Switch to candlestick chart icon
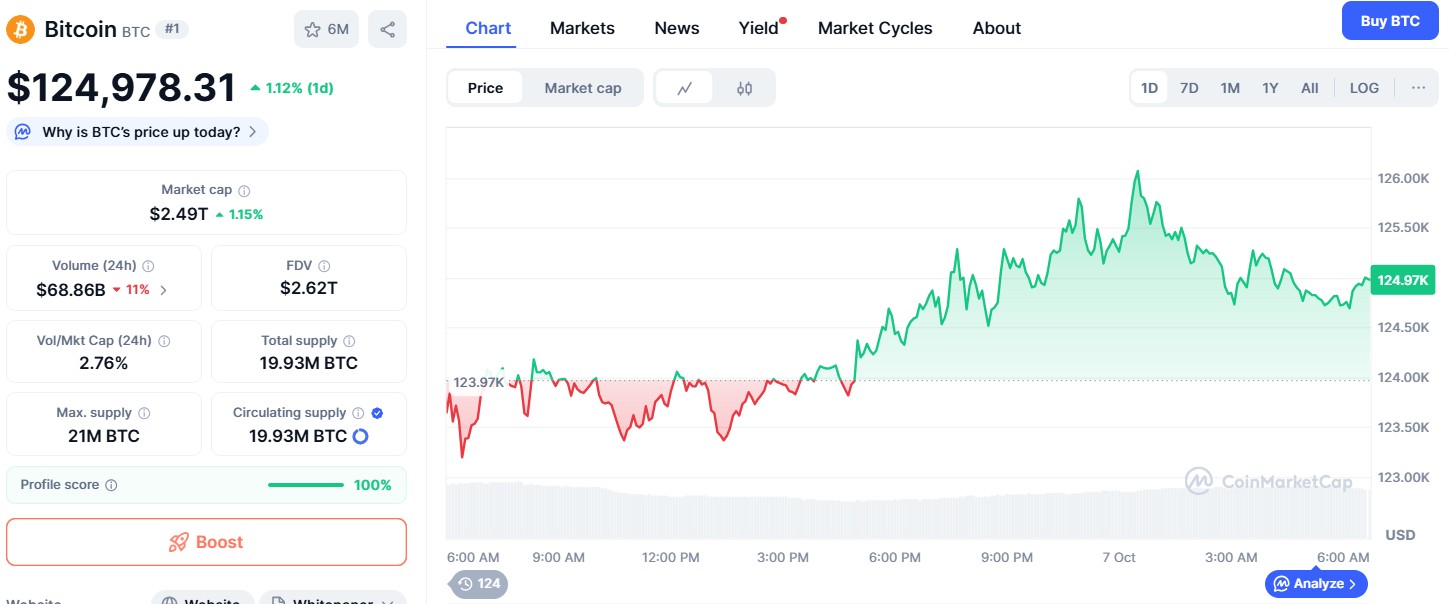This screenshot has height=604, width=1449. 744,88
